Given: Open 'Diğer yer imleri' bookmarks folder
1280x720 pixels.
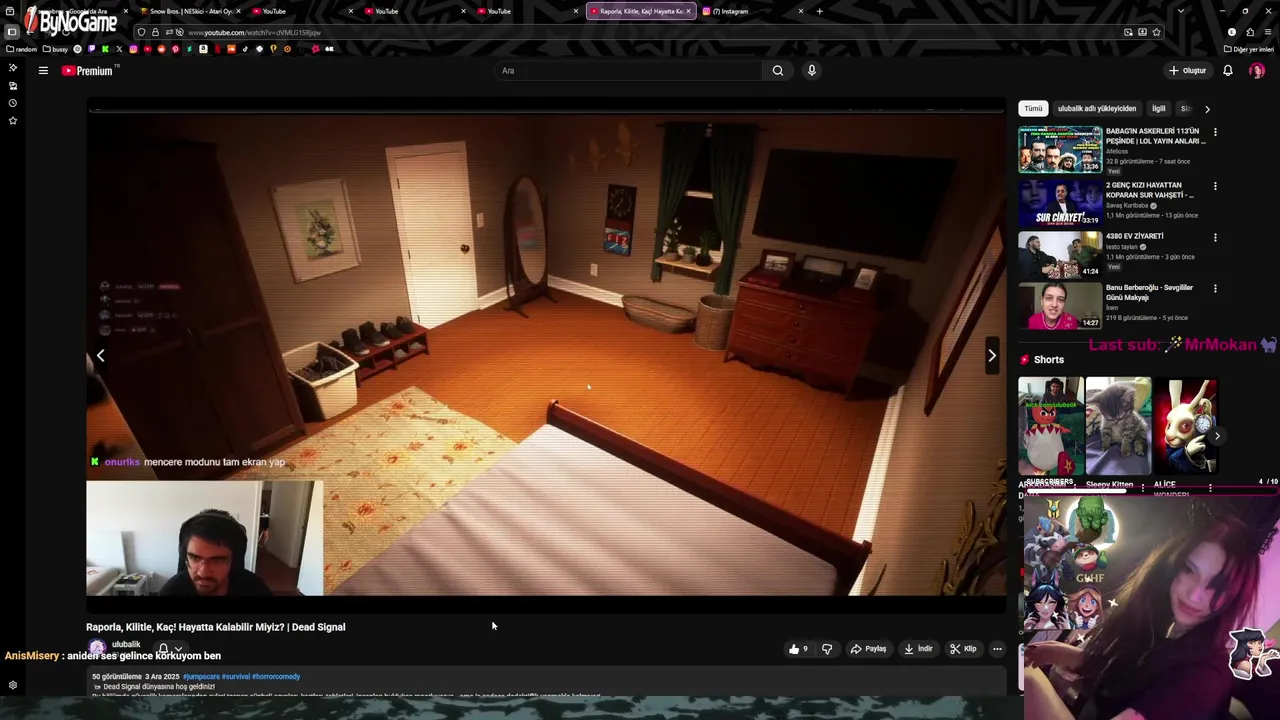Looking at the screenshot, I should pos(1249,49).
